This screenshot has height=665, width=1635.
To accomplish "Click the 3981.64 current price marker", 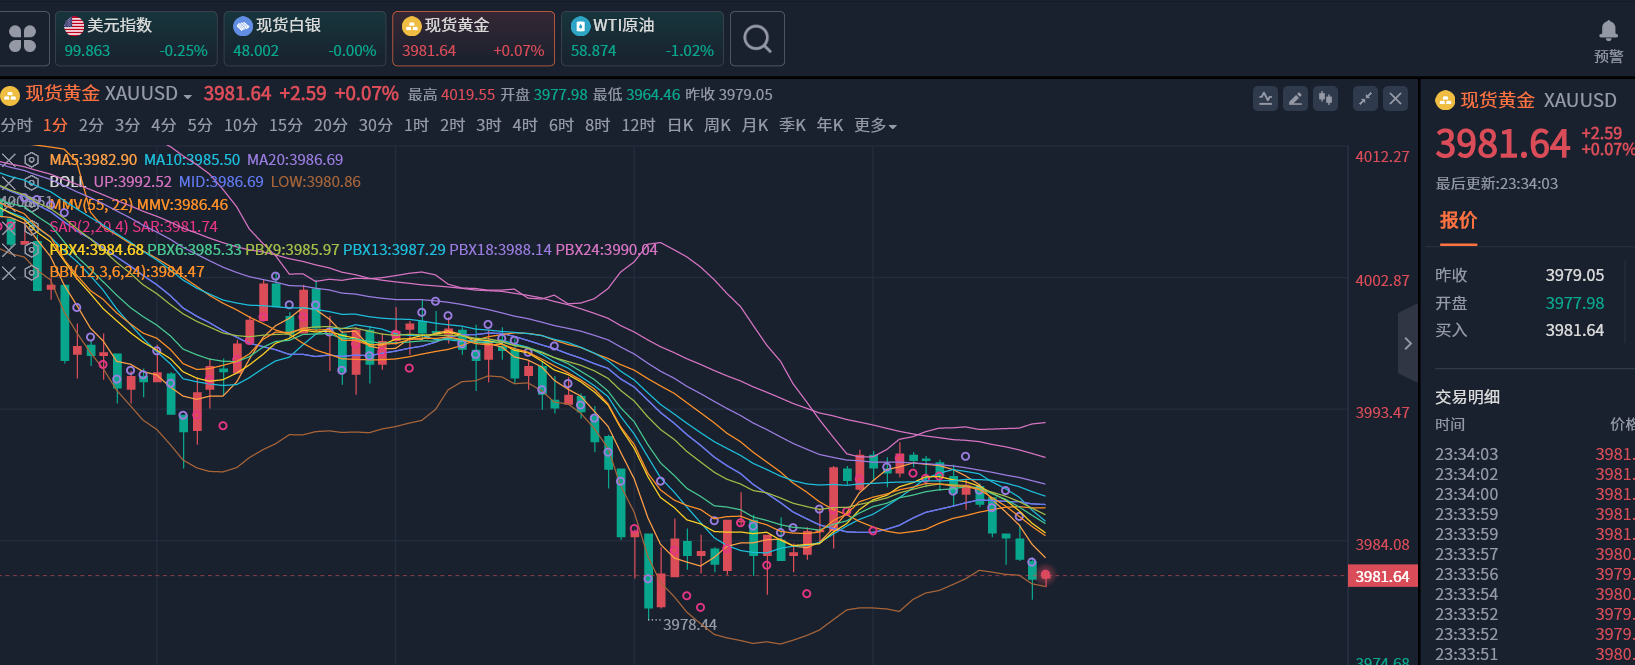I will tap(1382, 577).
